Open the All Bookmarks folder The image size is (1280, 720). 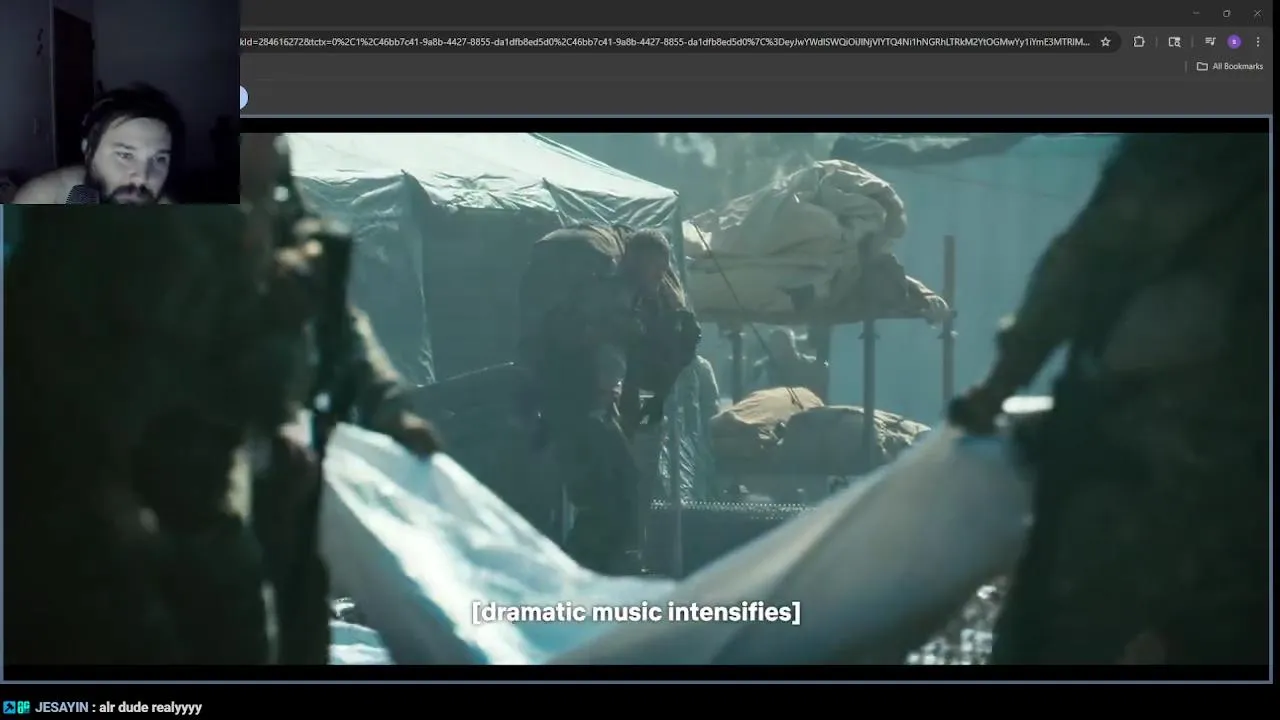(x=1230, y=66)
